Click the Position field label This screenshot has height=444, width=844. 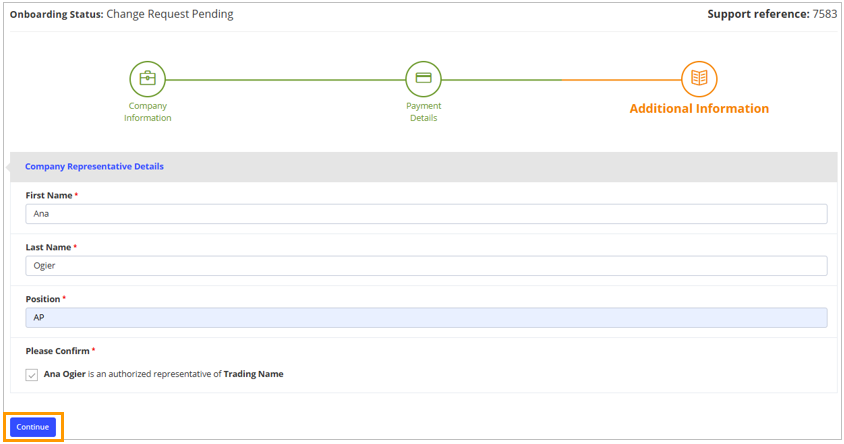pyautogui.click(x=43, y=299)
